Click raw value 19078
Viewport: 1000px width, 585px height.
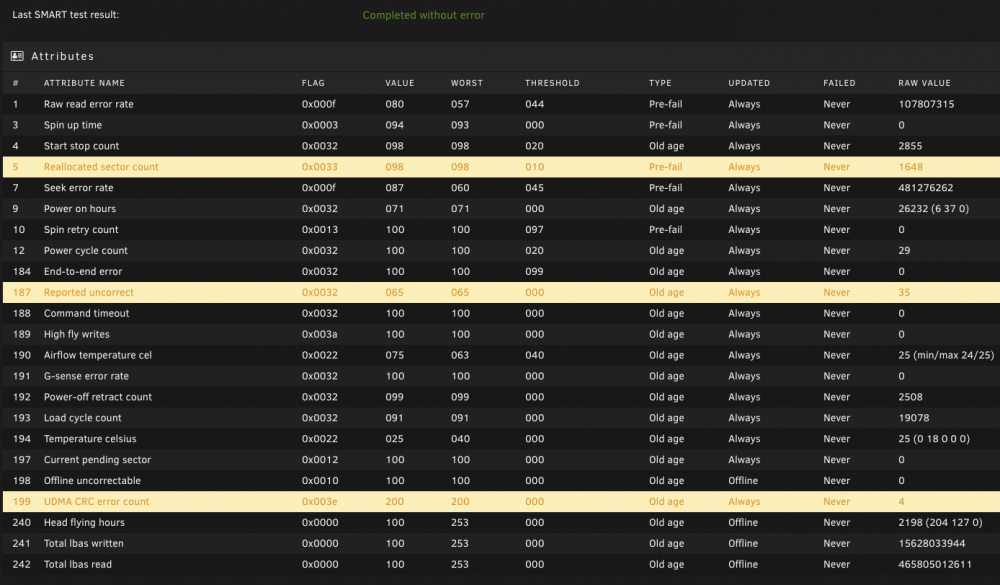tap(913, 418)
